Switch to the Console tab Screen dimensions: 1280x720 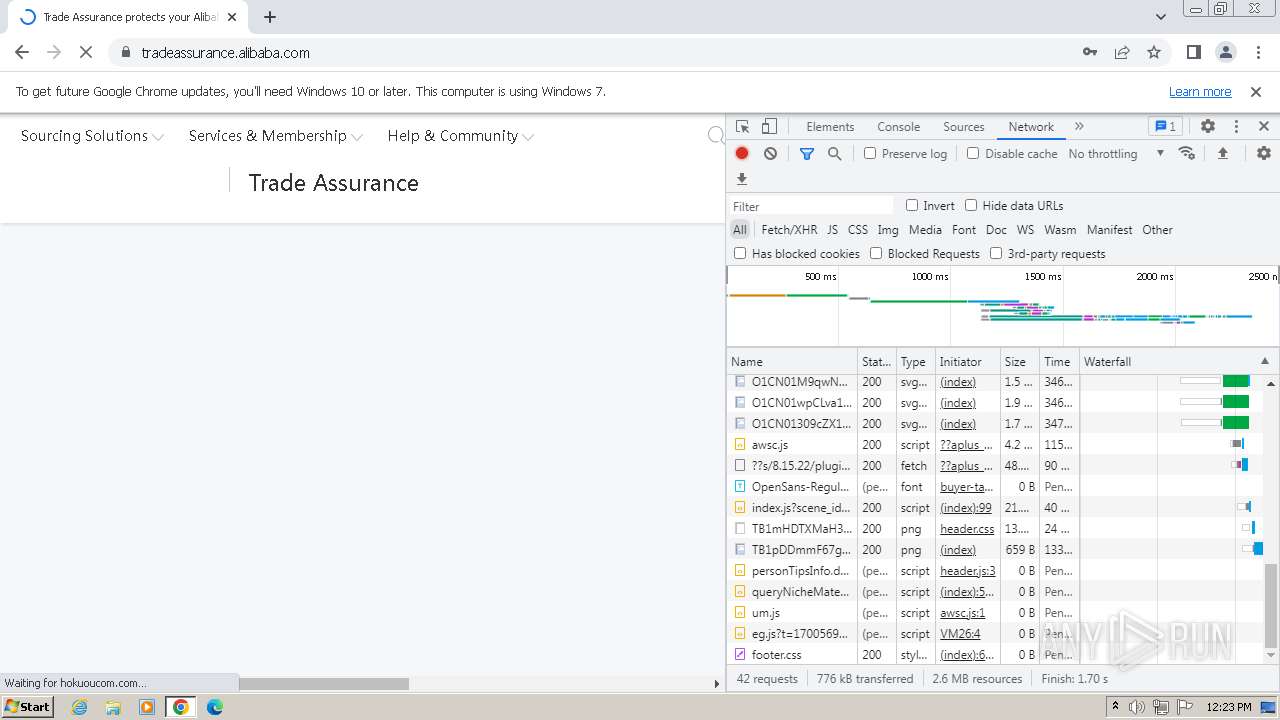point(898,127)
